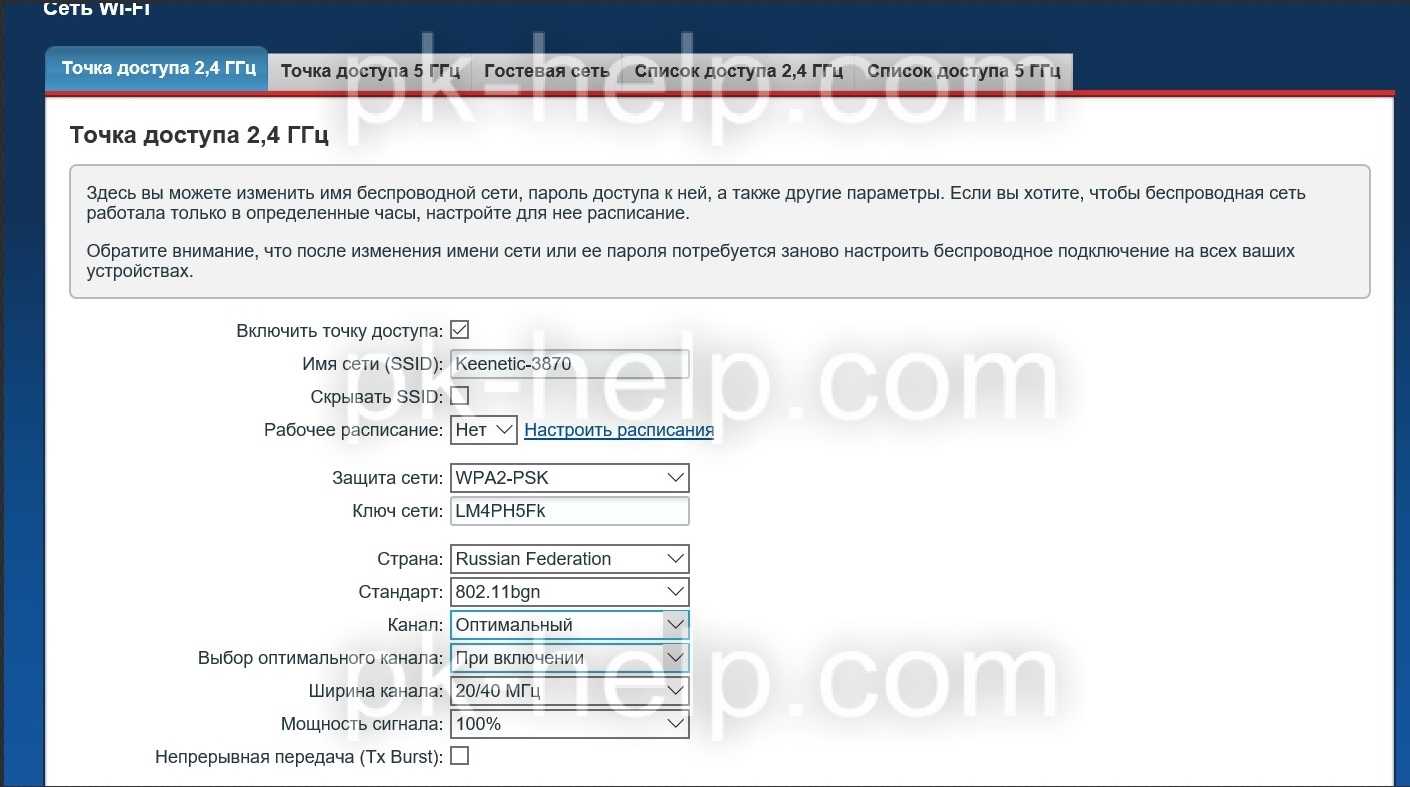Viewport: 1410px width, 787px height.
Task: Open the Страна dropdown showing Russian Federation
Action: (x=569, y=559)
